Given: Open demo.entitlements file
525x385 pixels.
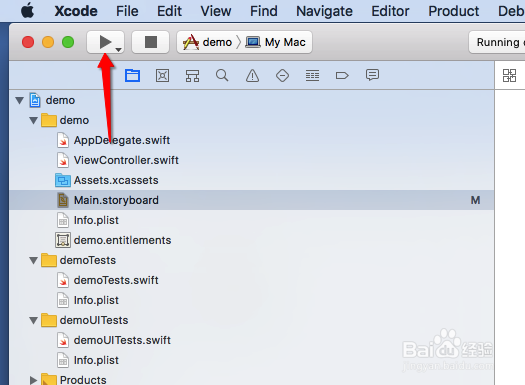Looking at the screenshot, I should click(x=252, y=240).
